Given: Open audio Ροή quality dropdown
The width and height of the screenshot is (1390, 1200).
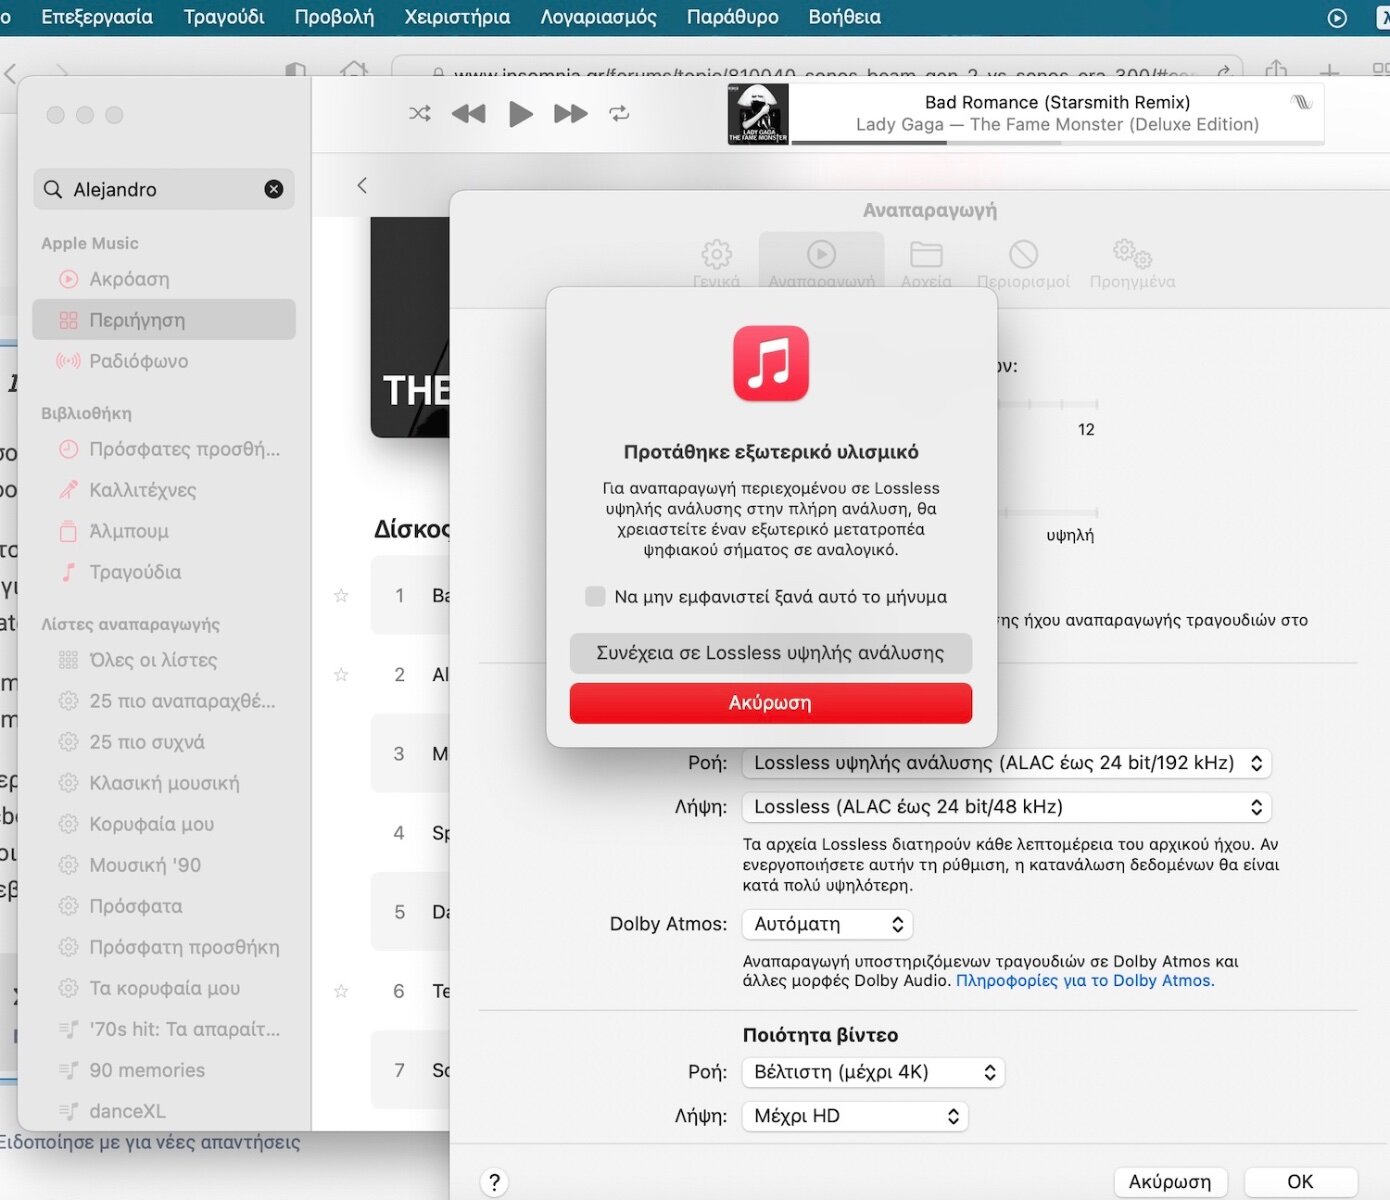Looking at the screenshot, I should (1007, 763).
